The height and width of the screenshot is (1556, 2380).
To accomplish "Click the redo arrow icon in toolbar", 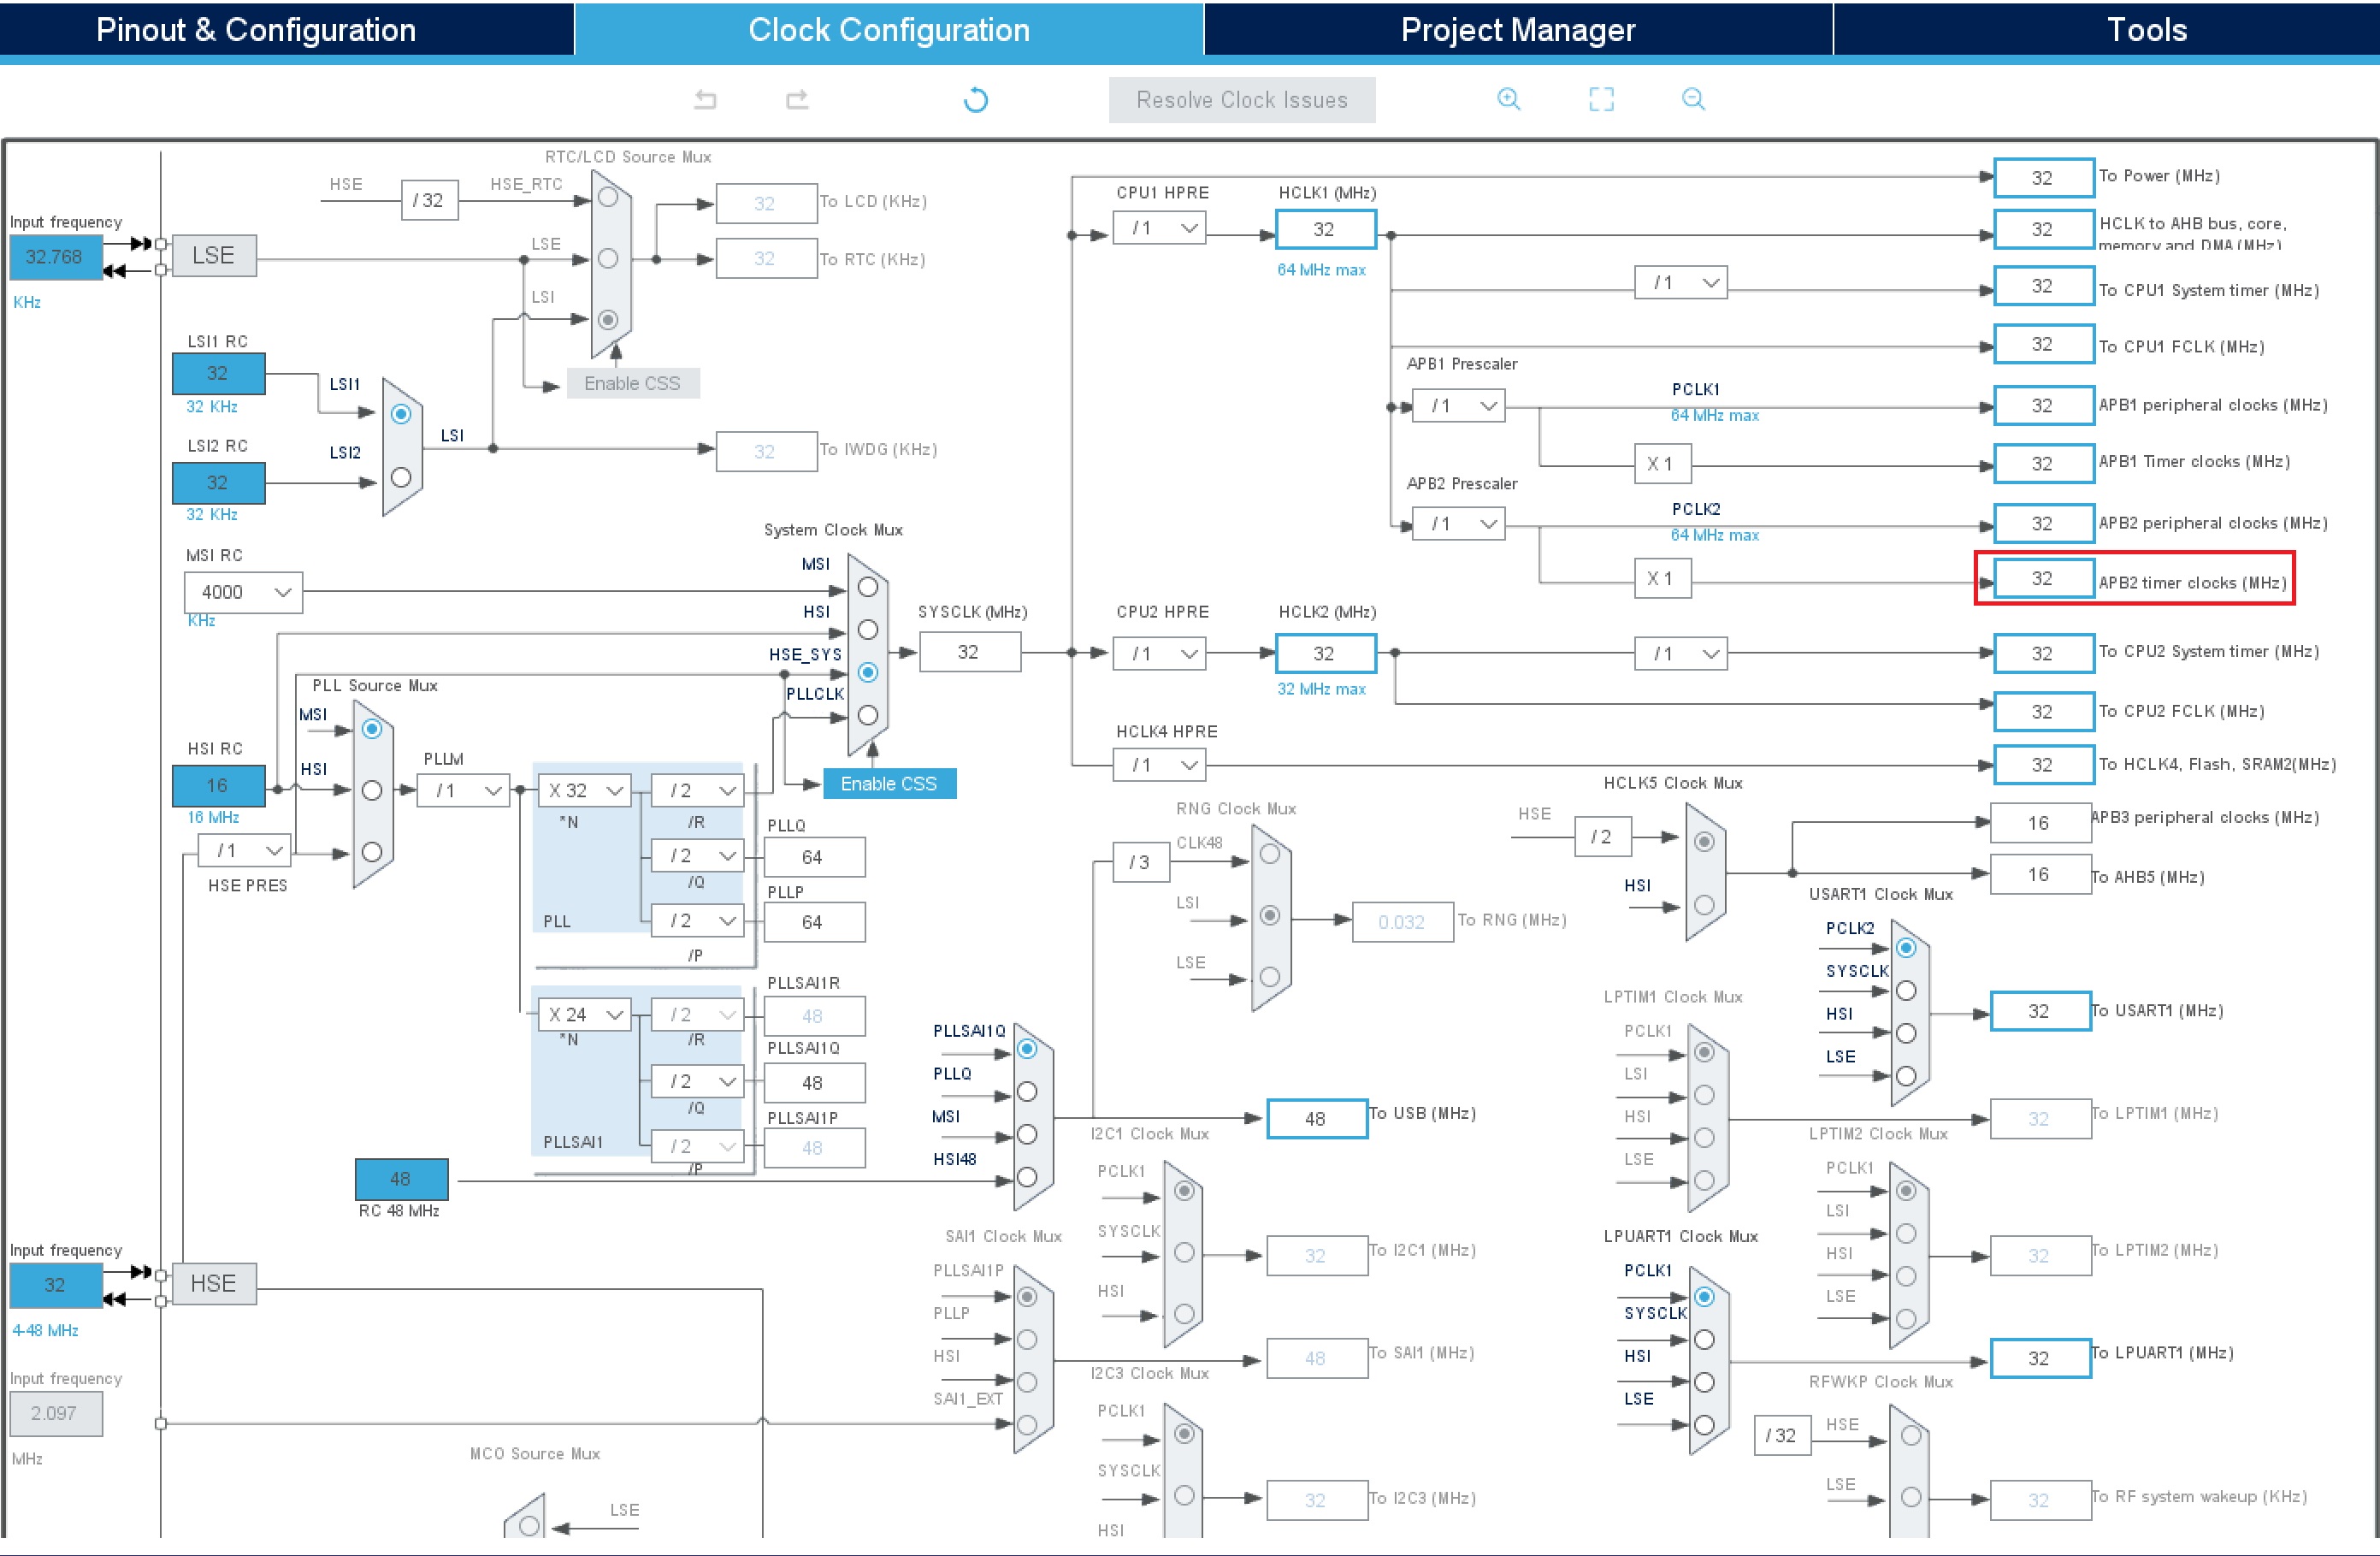I will coord(797,99).
